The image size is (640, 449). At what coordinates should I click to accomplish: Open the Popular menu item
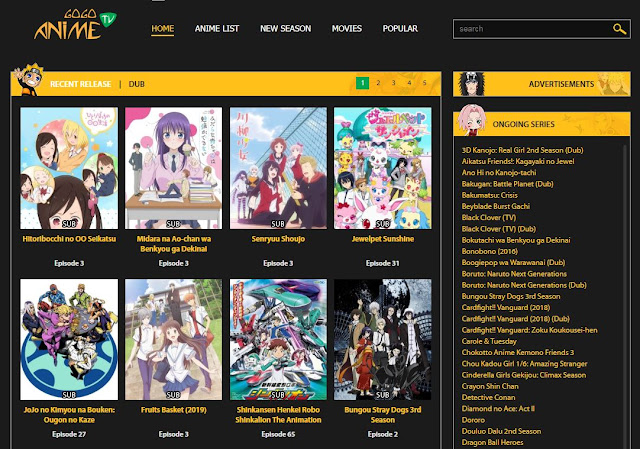(400, 29)
